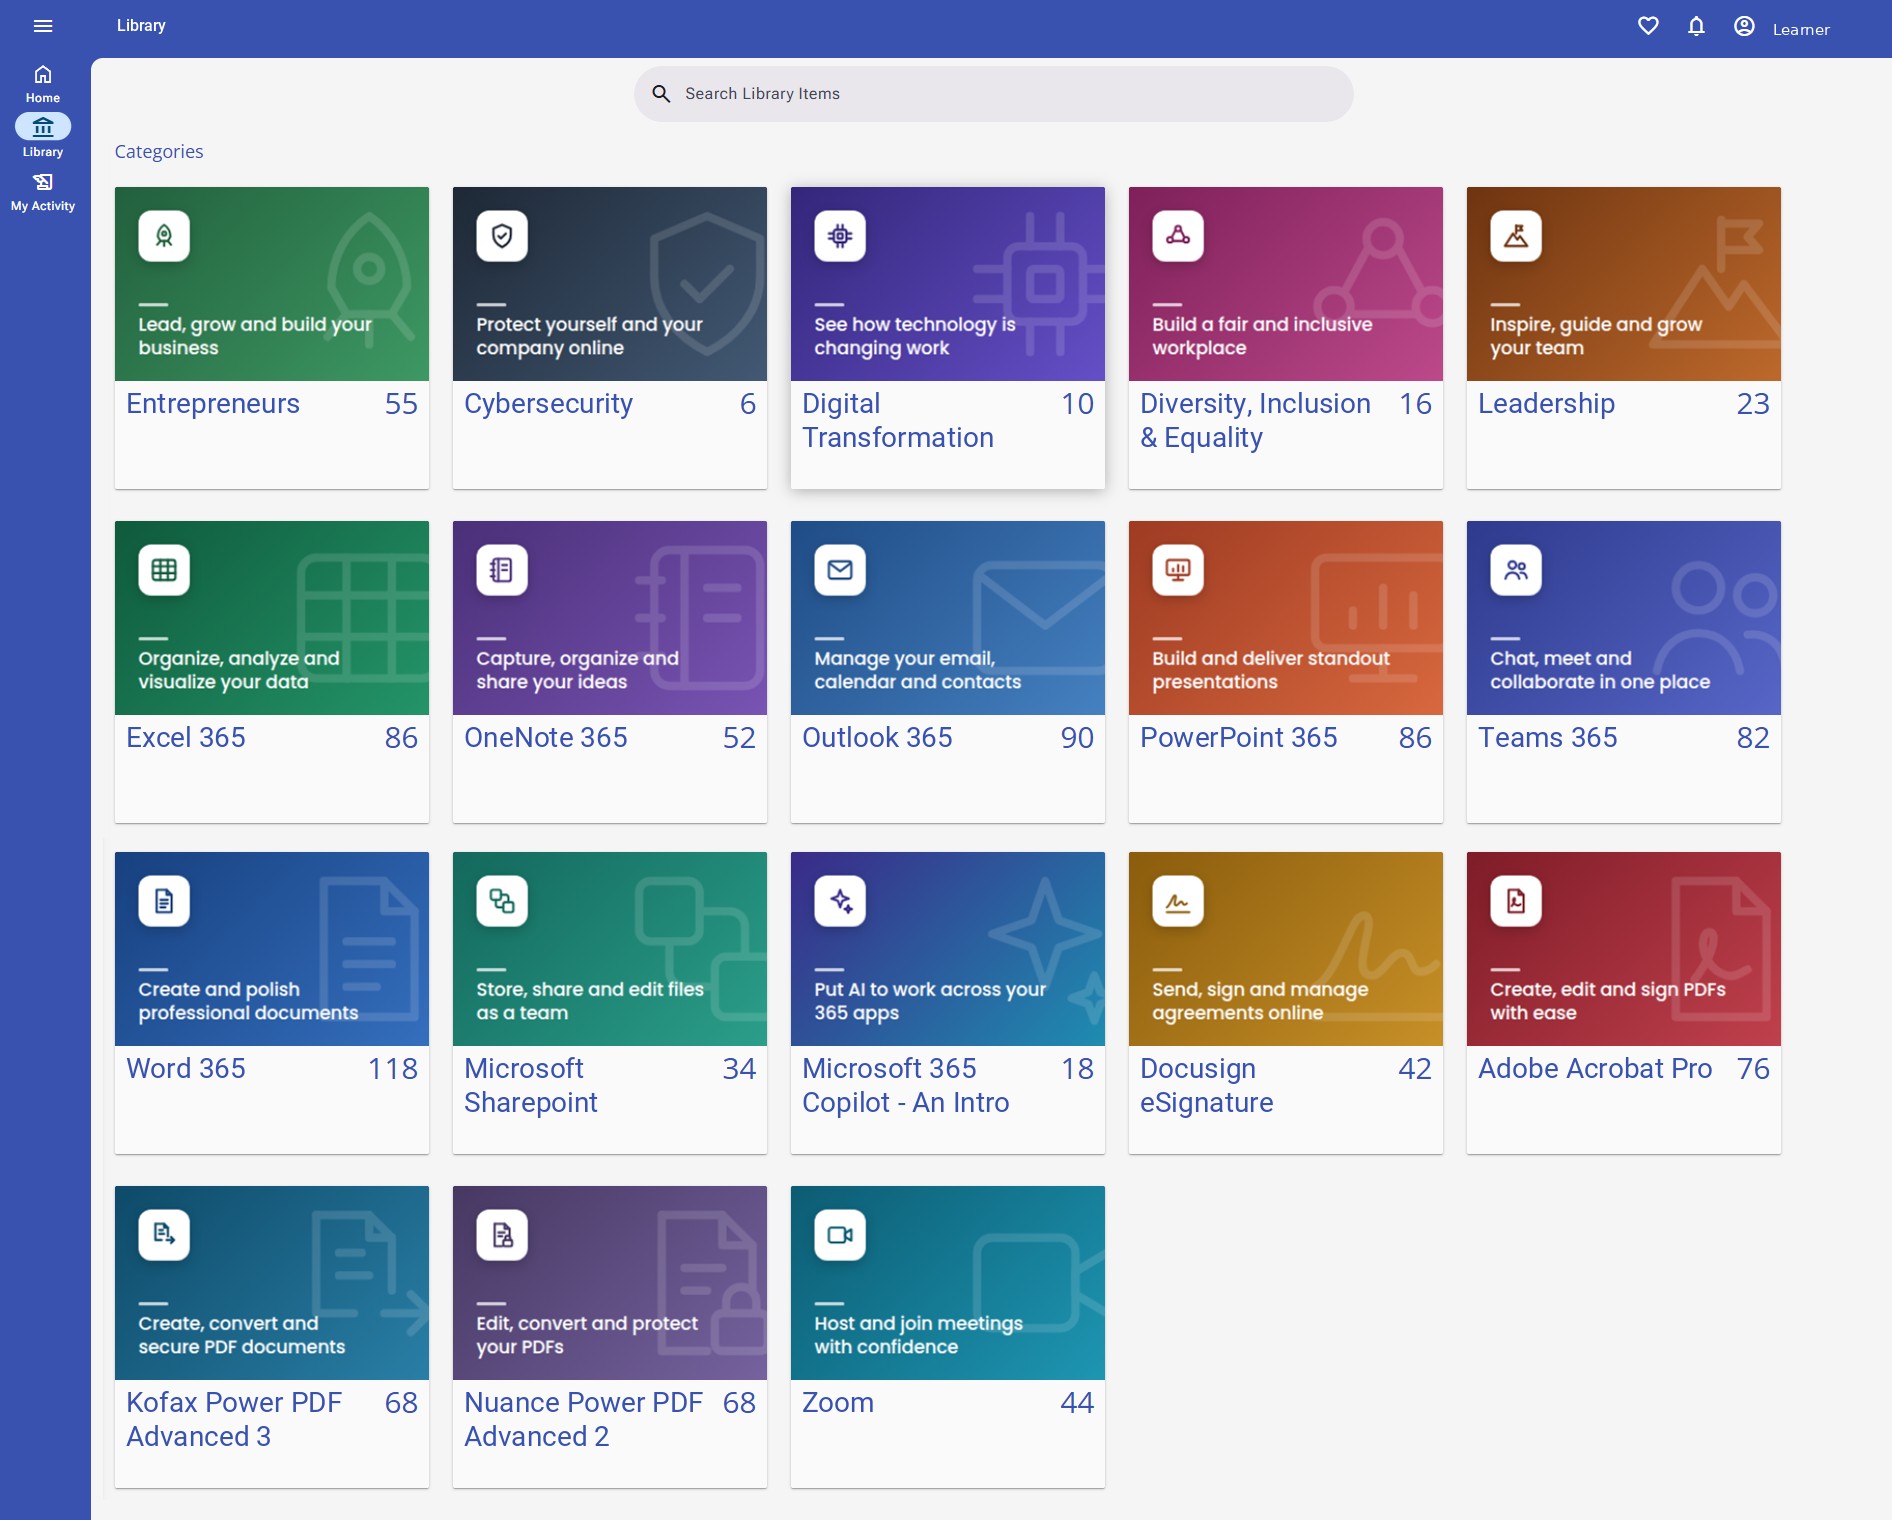Screen dimensions: 1892x1520
Task: Click the Library title in top bar
Action: tap(141, 26)
